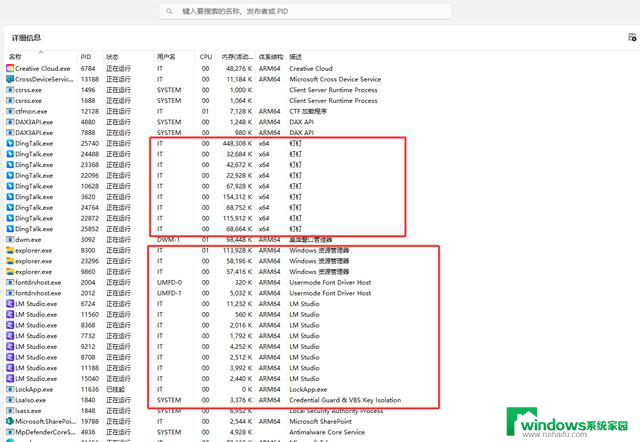Sort by the 用户名 column header

pos(166,57)
